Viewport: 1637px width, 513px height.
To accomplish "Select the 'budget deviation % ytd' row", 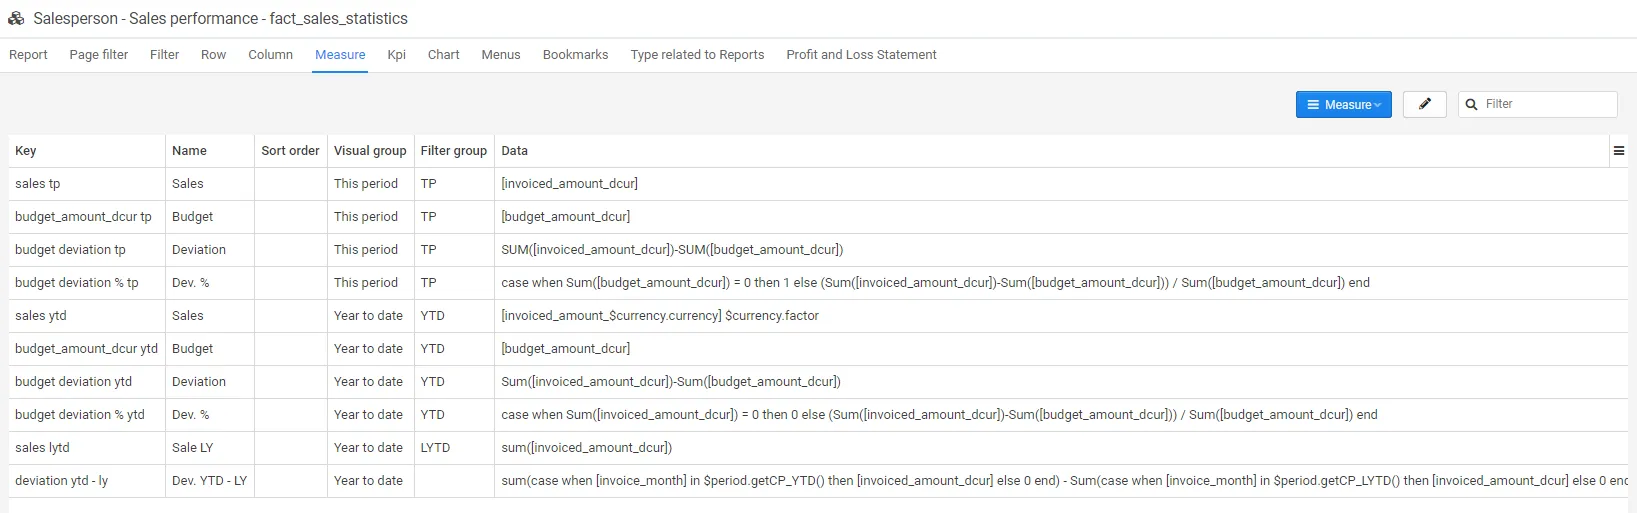I will click(80, 415).
